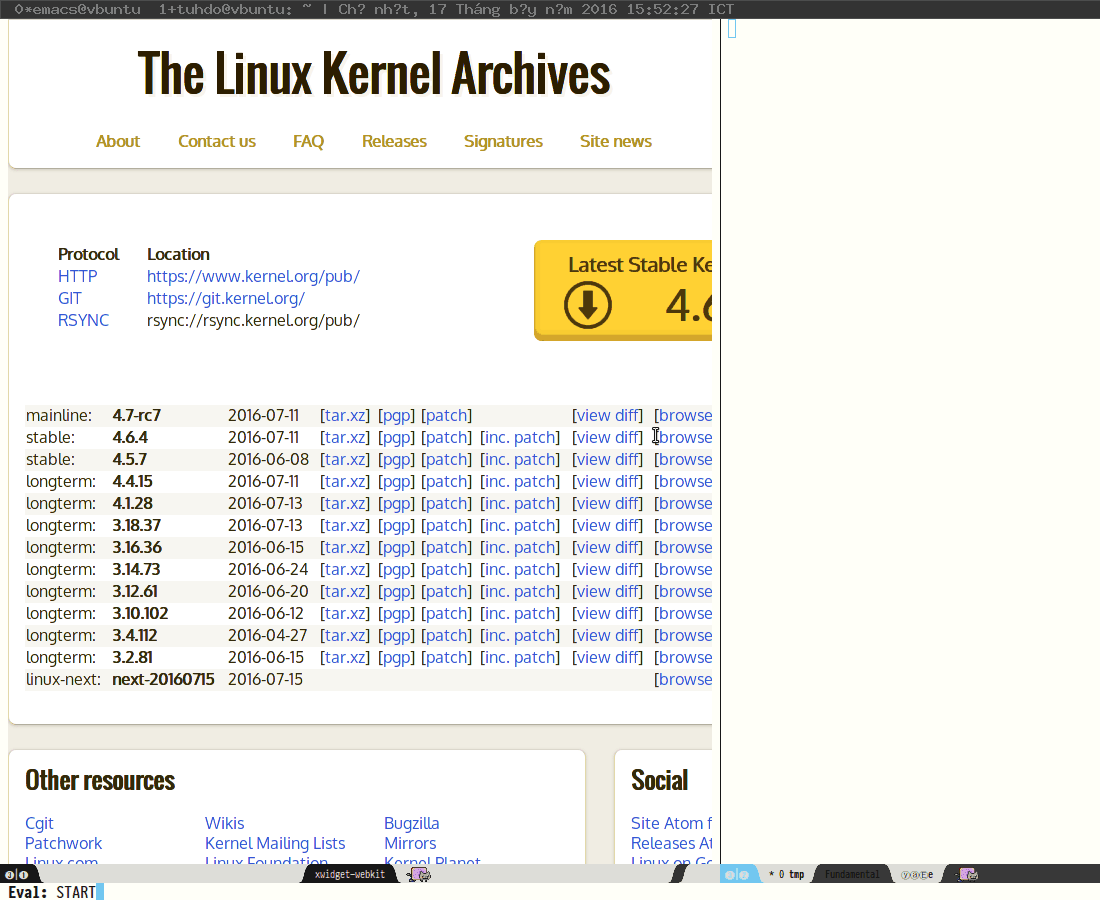Viewport: 1100px width, 900px height.
Task: Browse stable 4.6.4 source
Action: 683,437
